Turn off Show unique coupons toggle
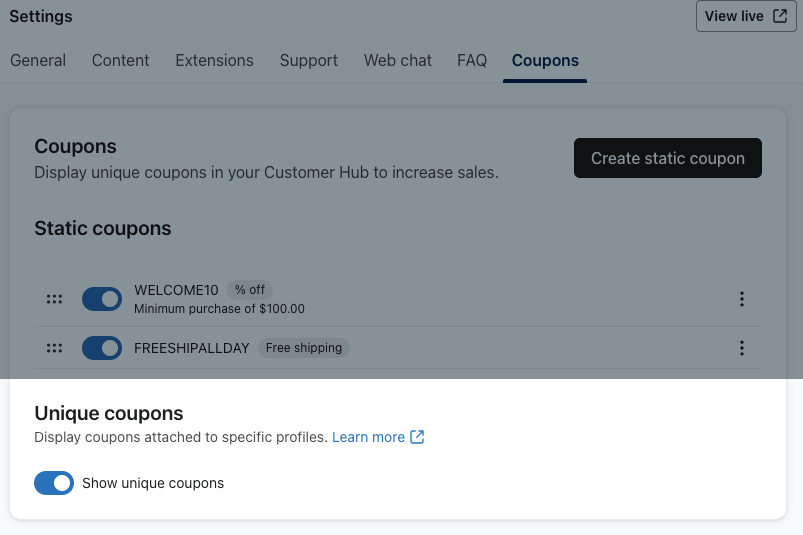The width and height of the screenshot is (803, 535). point(54,483)
